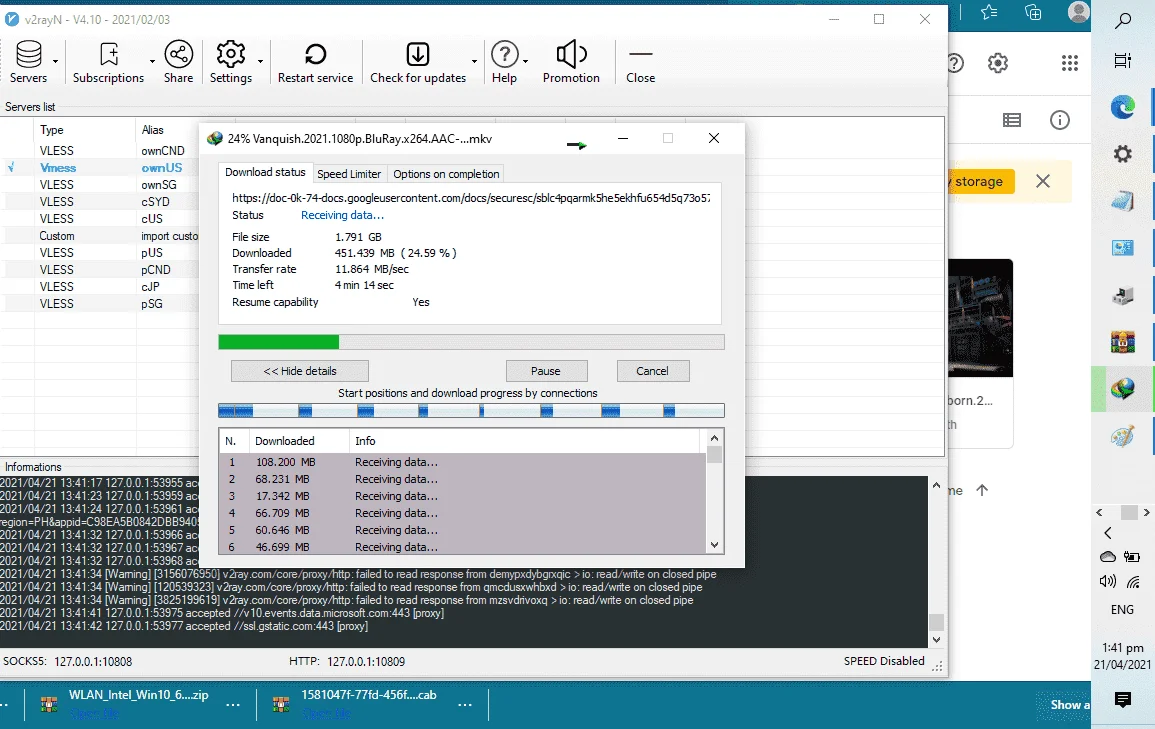Switch to the Download status tab
Viewport: 1155px width, 729px height.
pyautogui.click(x=265, y=172)
